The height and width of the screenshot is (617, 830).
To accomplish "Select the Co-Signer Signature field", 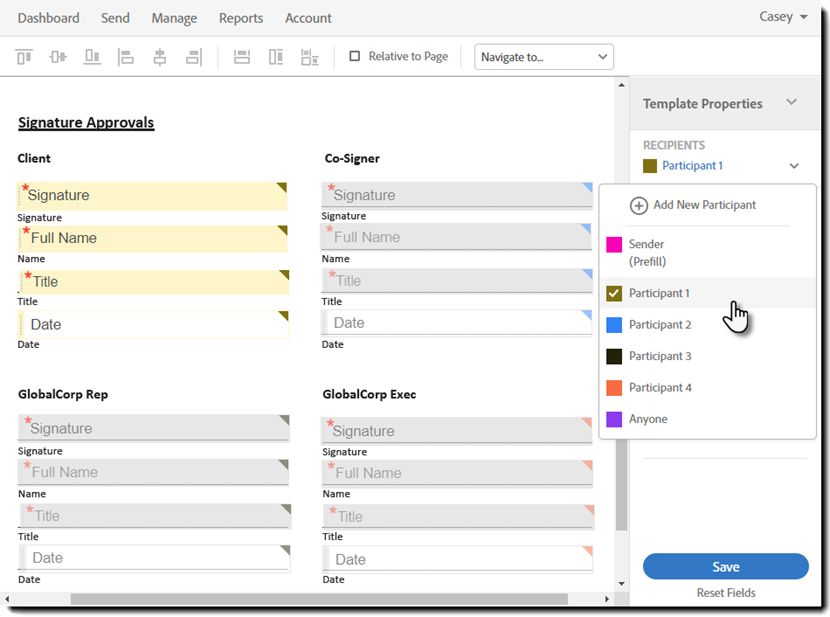I will [457, 195].
